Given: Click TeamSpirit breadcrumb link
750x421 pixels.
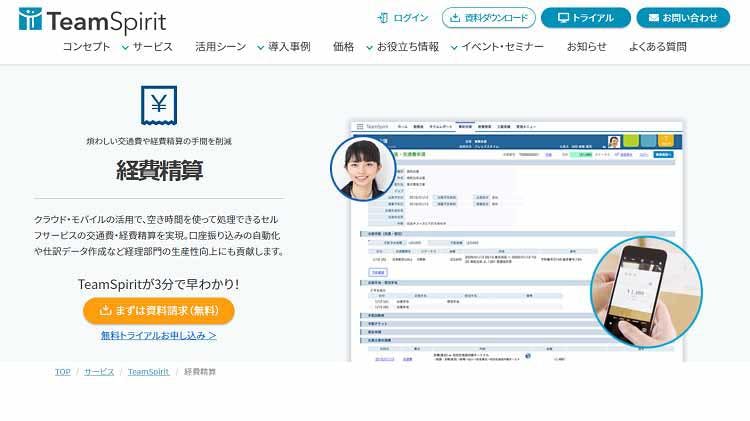Looking at the screenshot, I should [148, 372].
